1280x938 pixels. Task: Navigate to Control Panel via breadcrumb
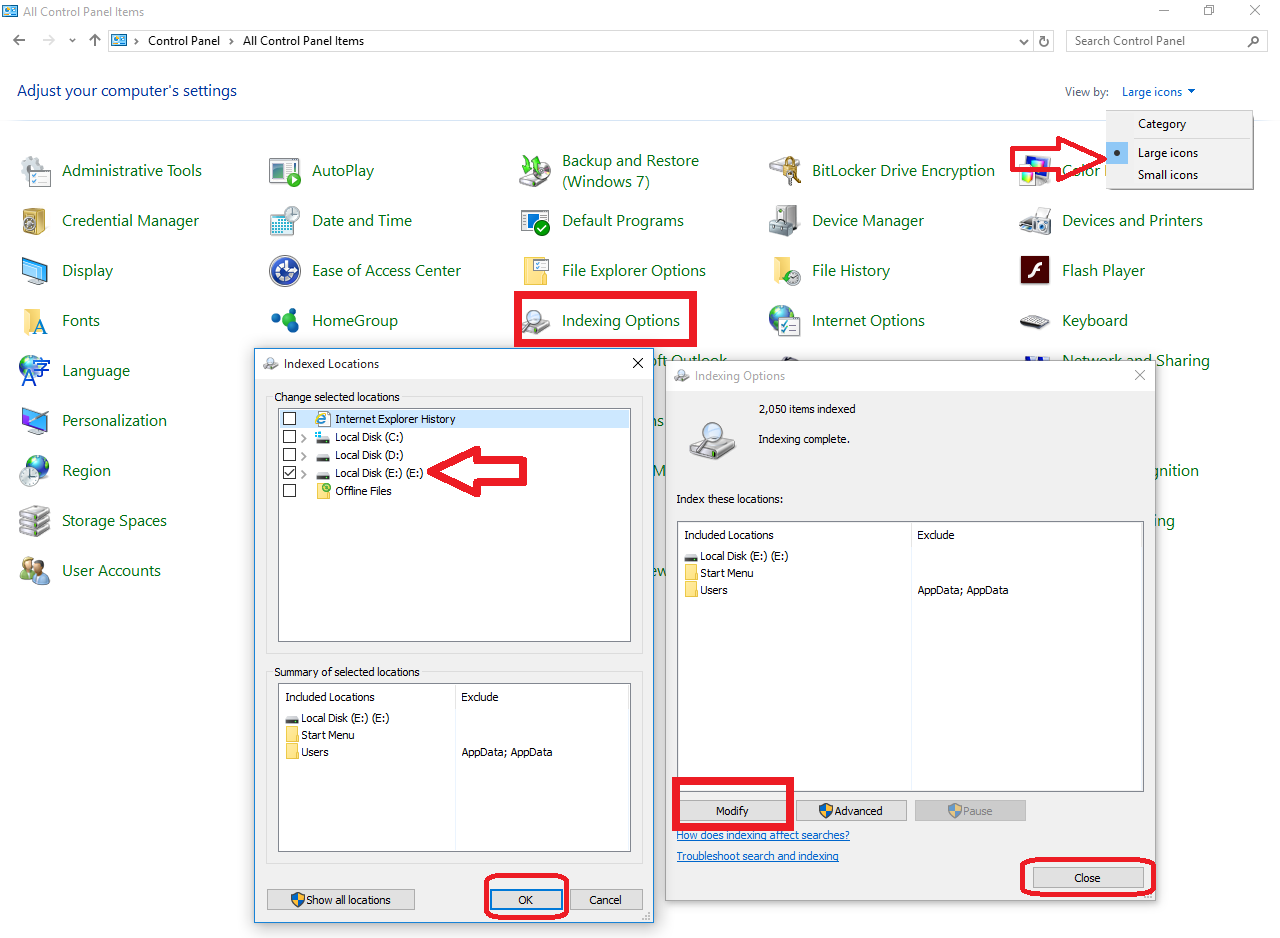tap(184, 40)
